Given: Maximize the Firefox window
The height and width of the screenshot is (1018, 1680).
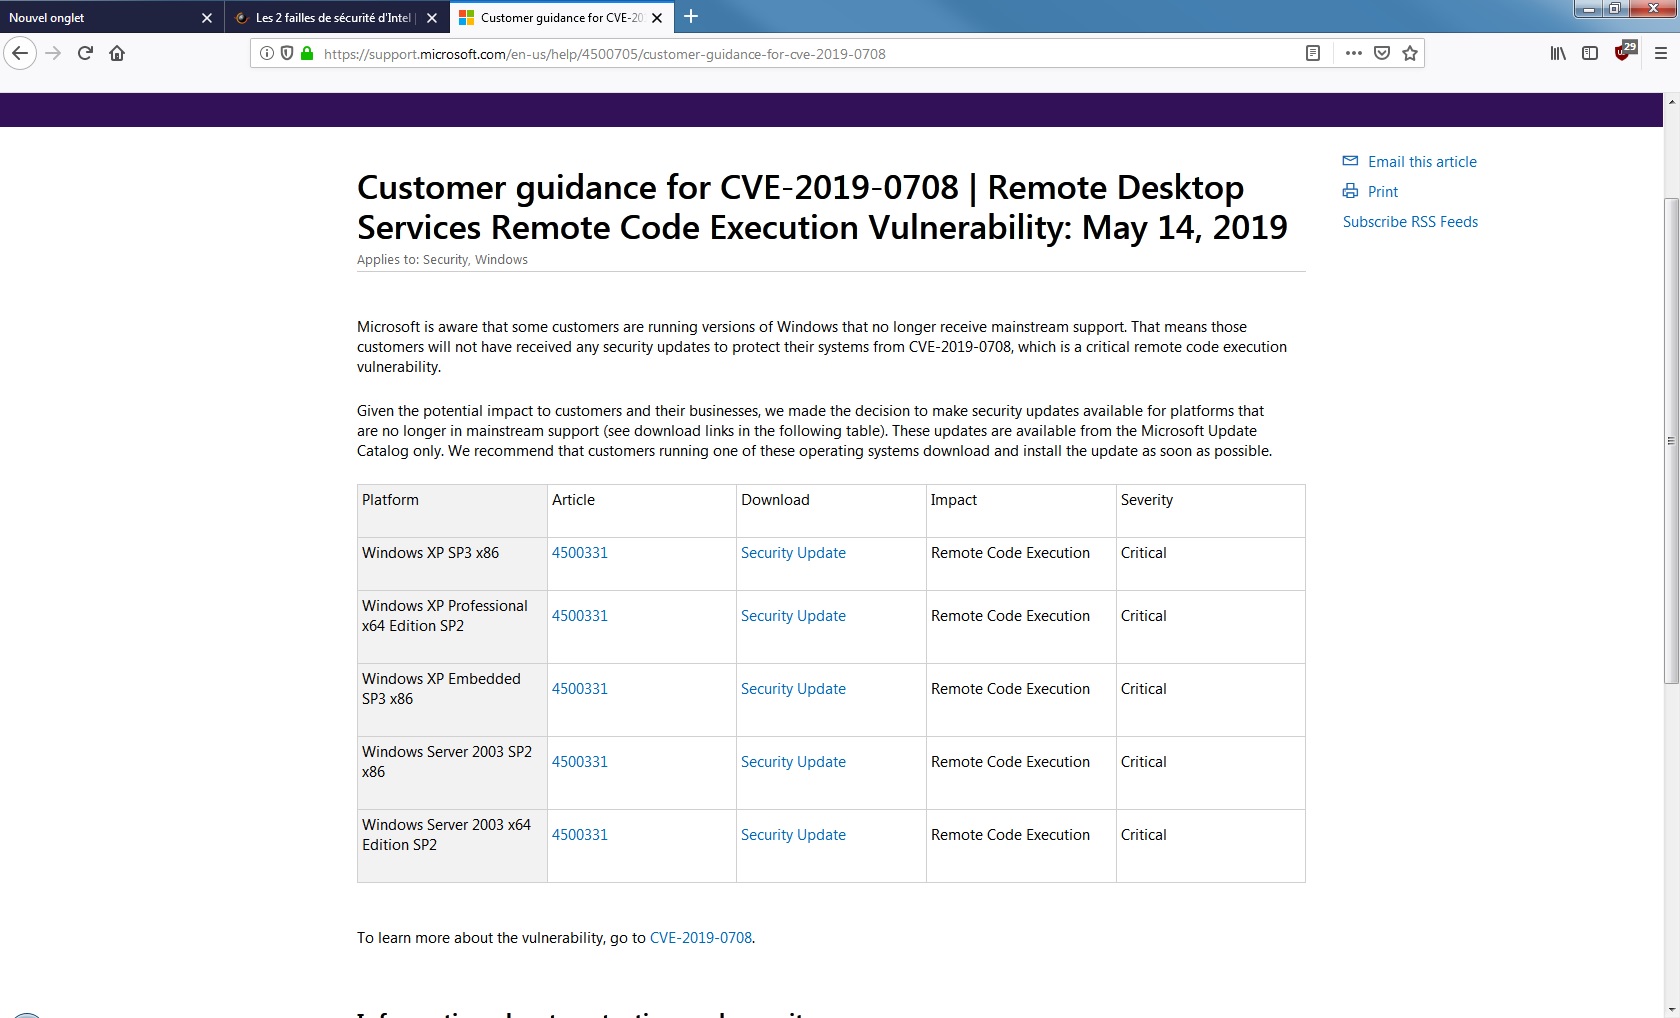Looking at the screenshot, I should tap(1614, 9).
